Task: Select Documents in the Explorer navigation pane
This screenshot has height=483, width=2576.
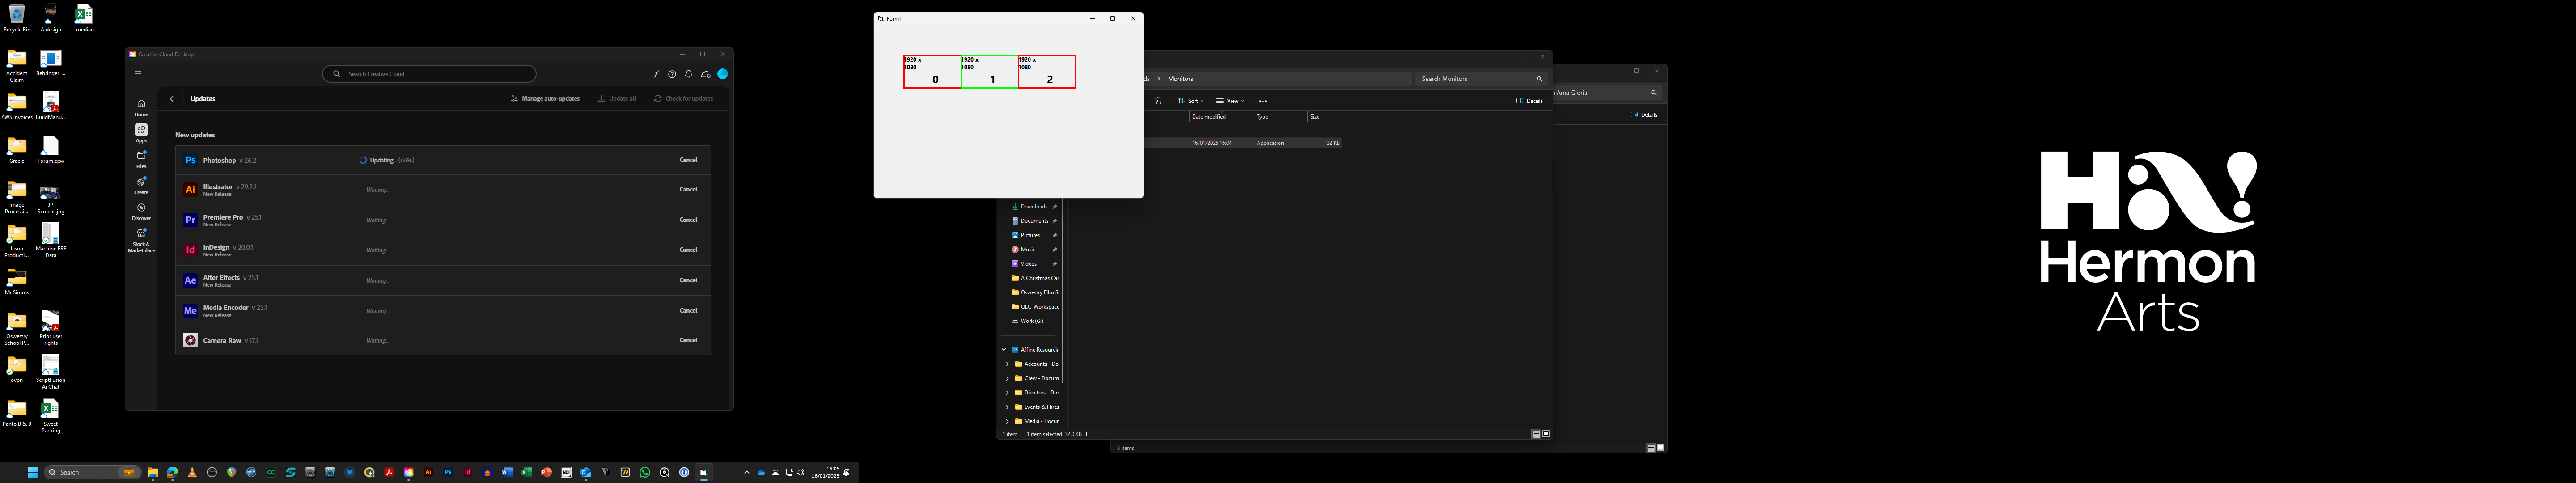Action: [x=1034, y=221]
